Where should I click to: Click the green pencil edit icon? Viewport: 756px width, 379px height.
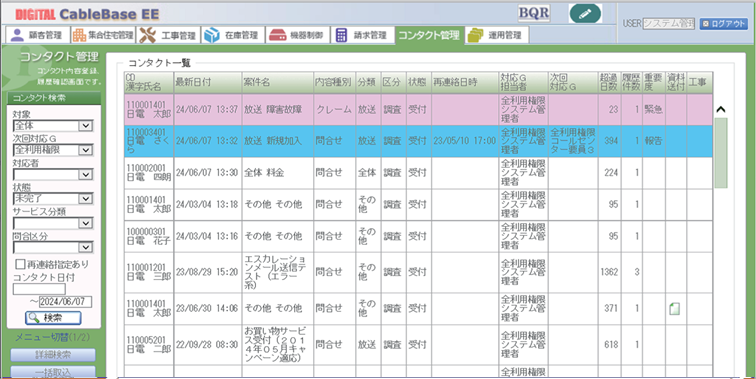pyautogui.click(x=585, y=14)
